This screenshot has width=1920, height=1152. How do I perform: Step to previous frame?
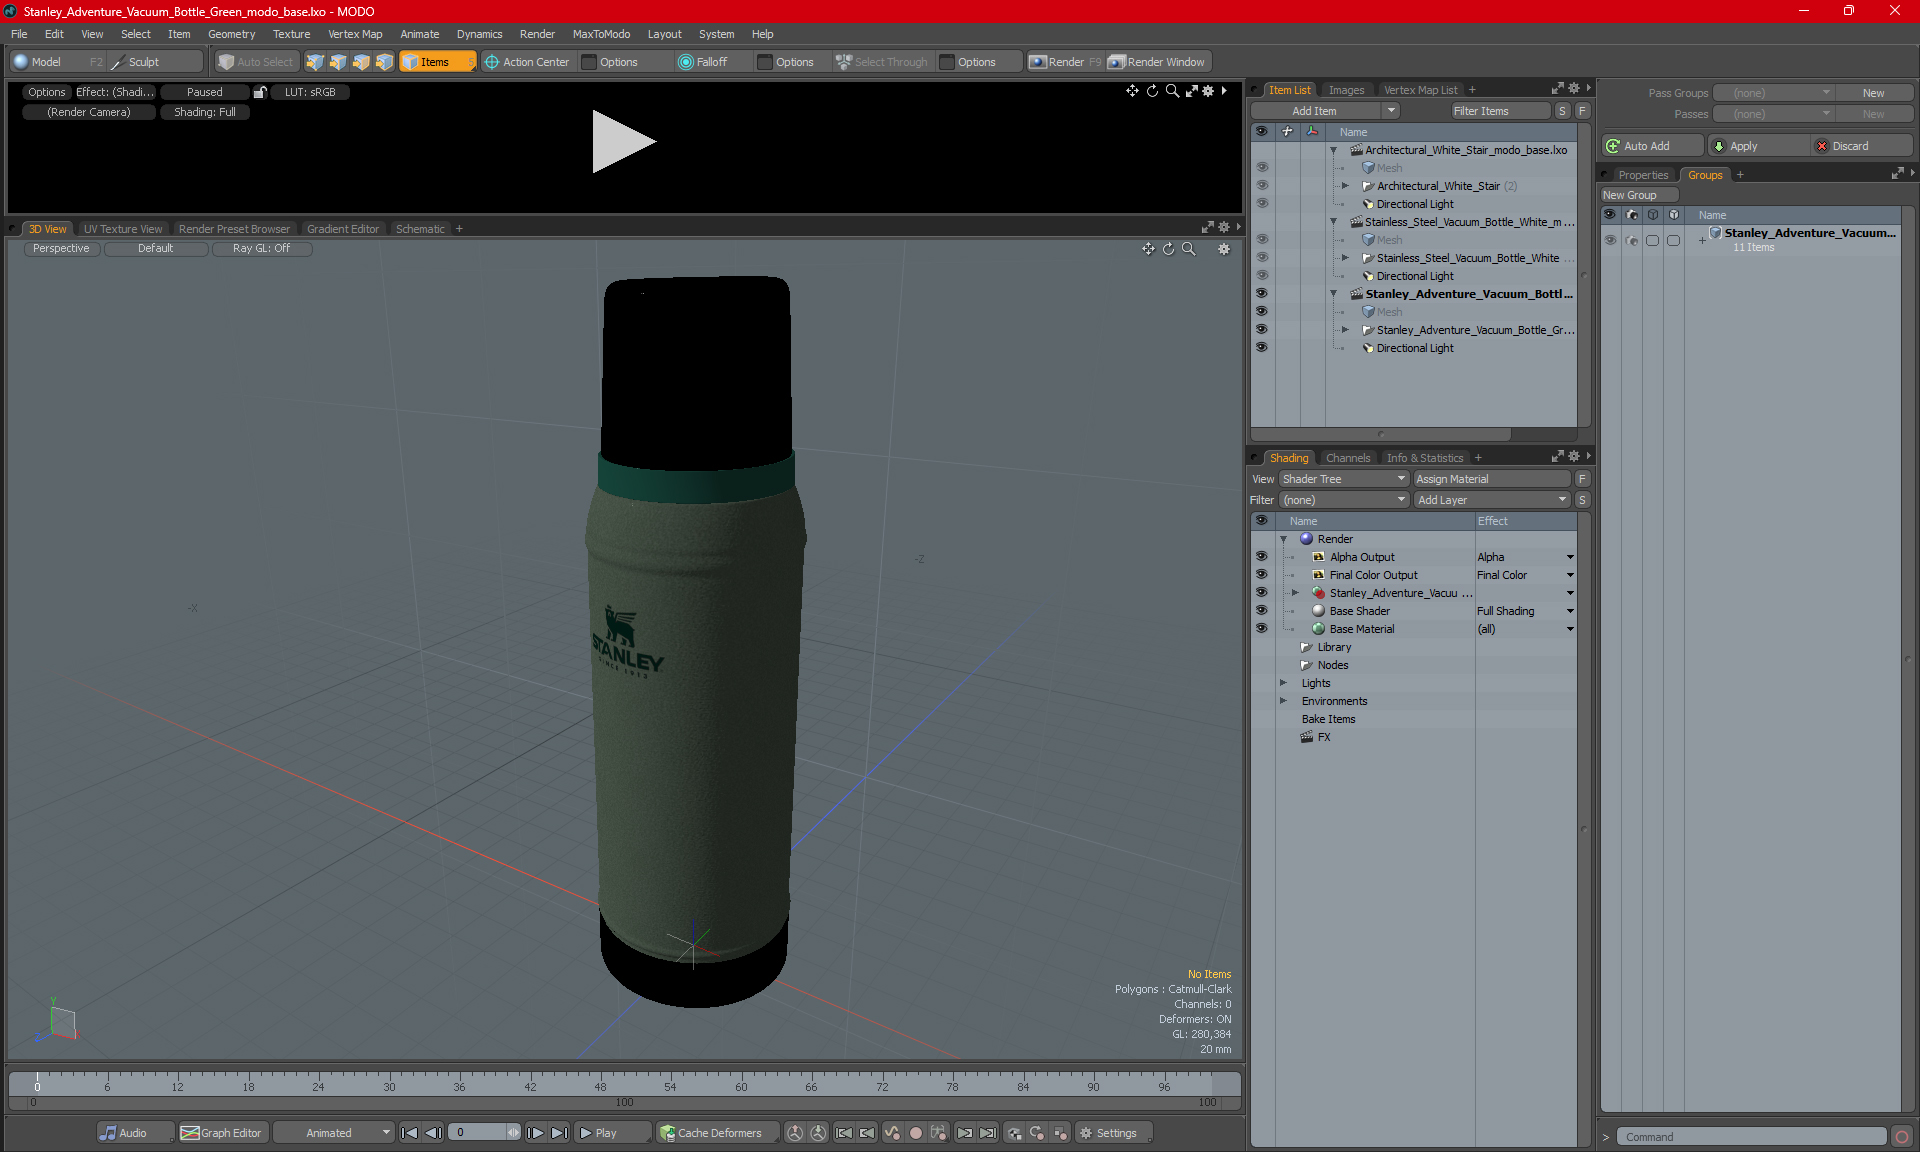433,1133
